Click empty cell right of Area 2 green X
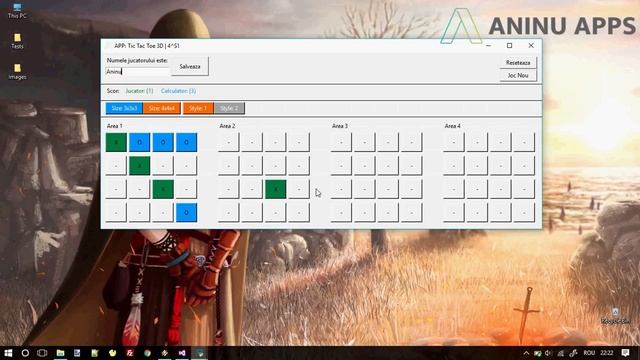Screen dimensions: 640x360 point(299,189)
